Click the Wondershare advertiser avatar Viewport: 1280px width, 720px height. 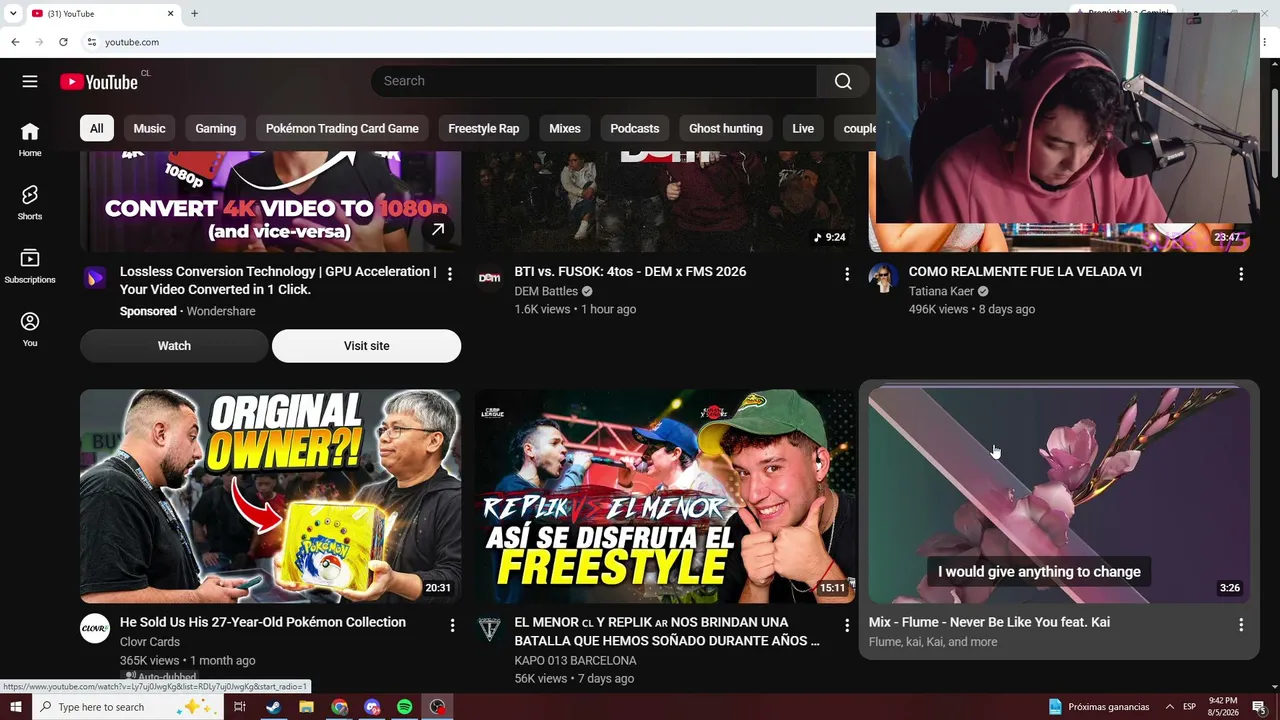click(x=95, y=278)
